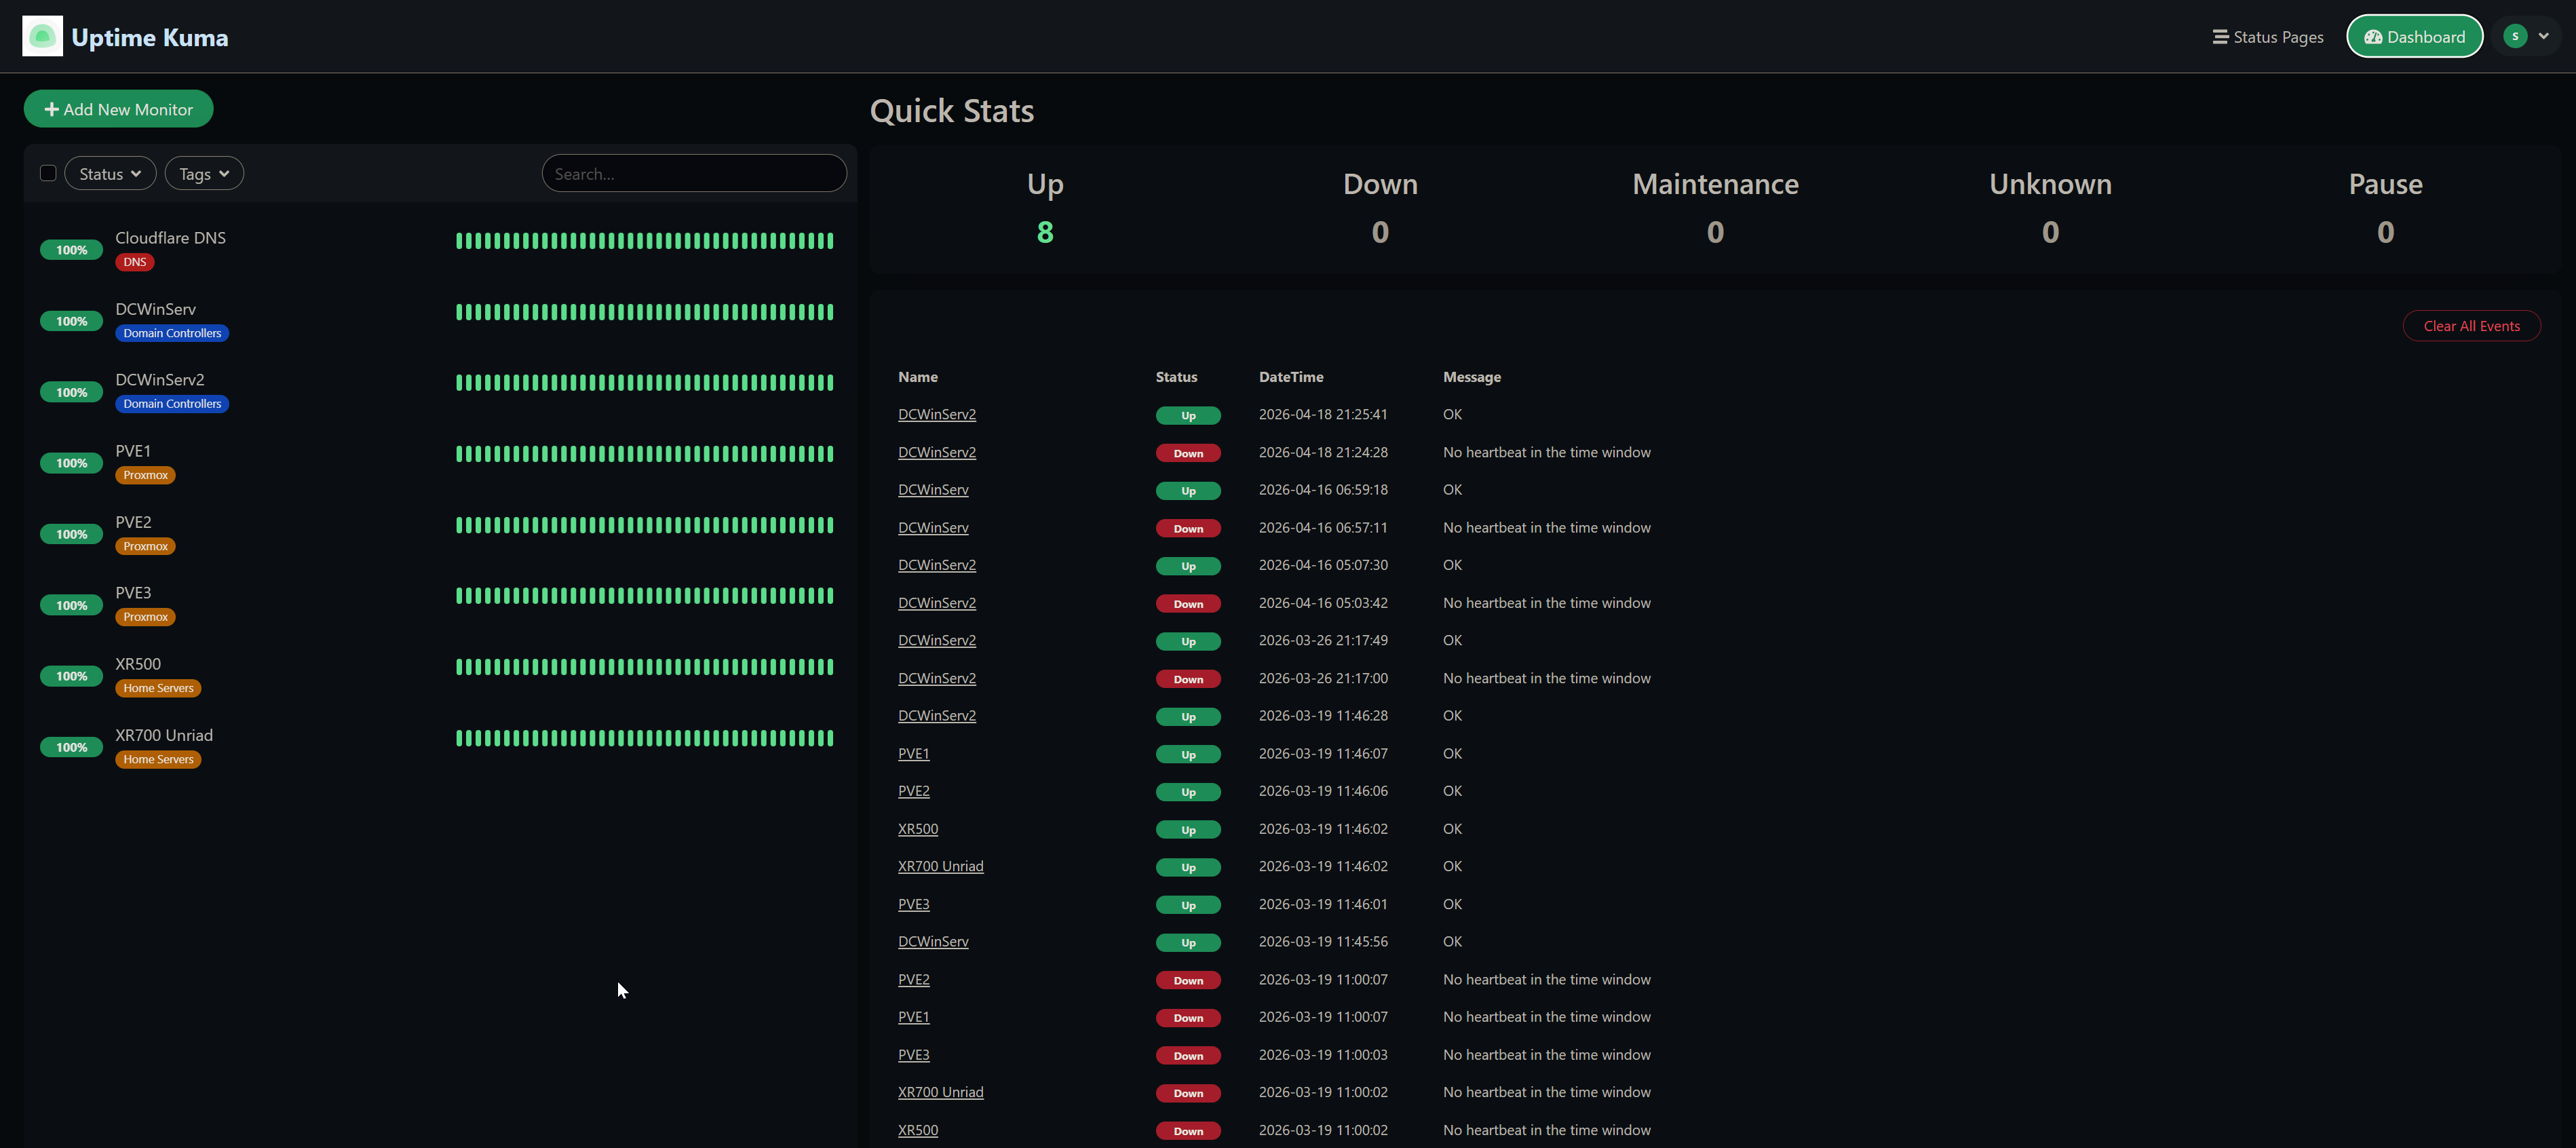Viewport: 2576px width, 1148px height.
Task: Click inside the Search monitors field
Action: pos(694,173)
